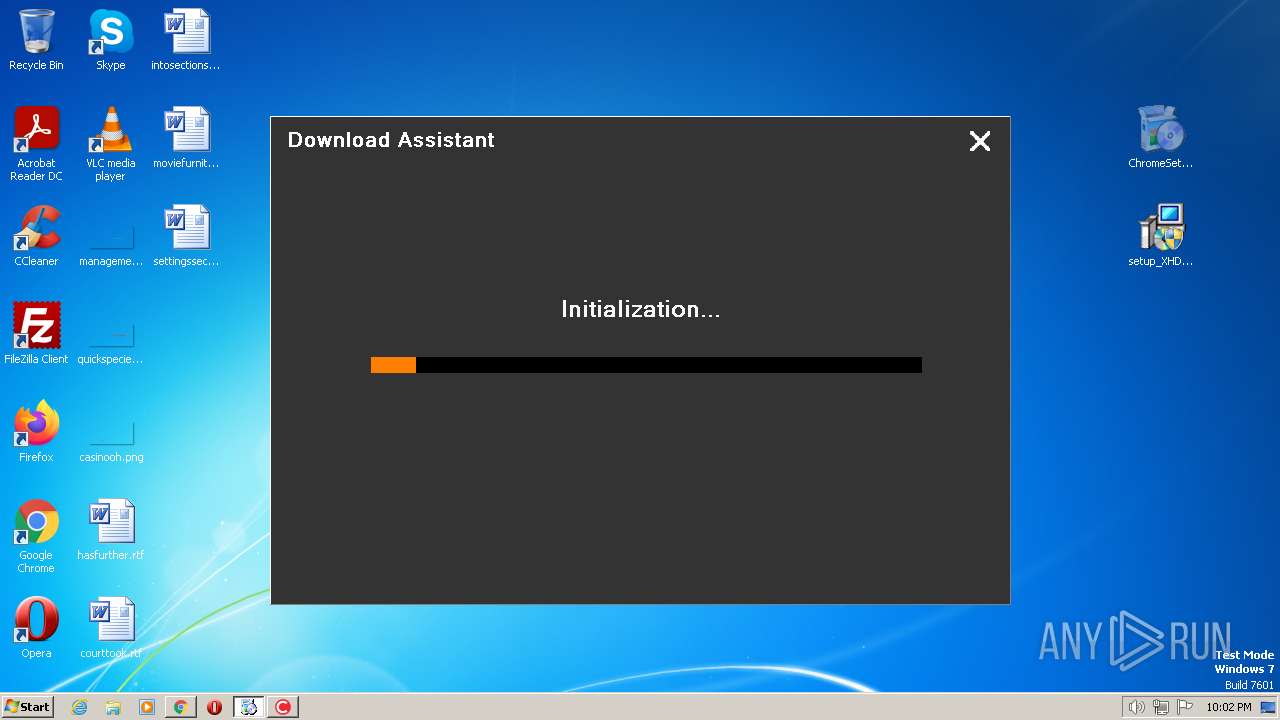Open Internet Explorer from the taskbar
This screenshot has height=720, width=1280.
pyautogui.click(x=80, y=707)
